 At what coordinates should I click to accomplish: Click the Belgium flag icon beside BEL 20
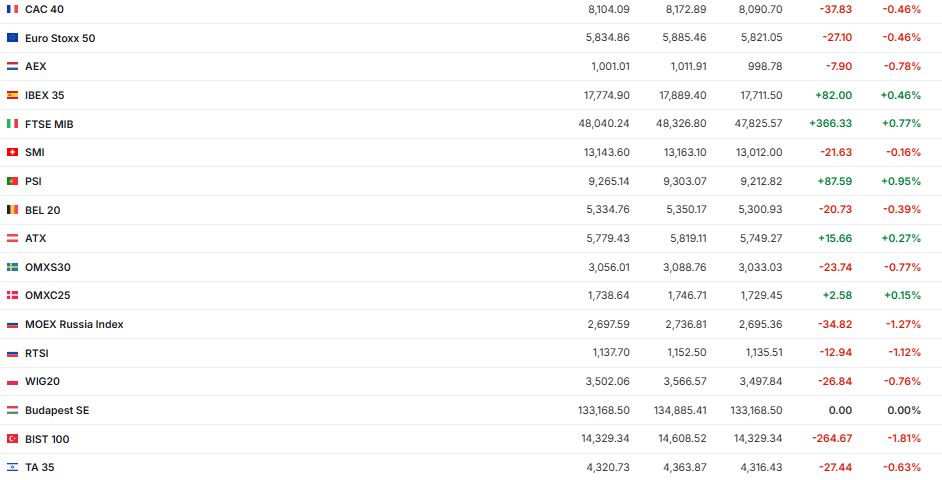point(12,210)
